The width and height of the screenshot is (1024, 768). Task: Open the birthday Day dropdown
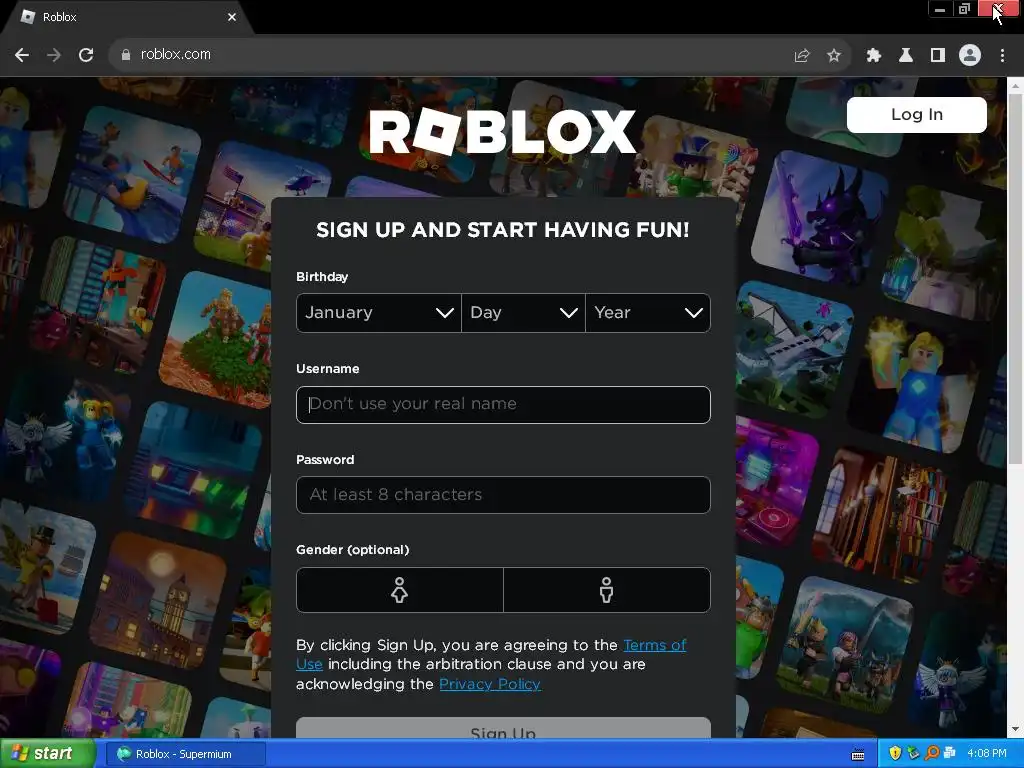523,313
